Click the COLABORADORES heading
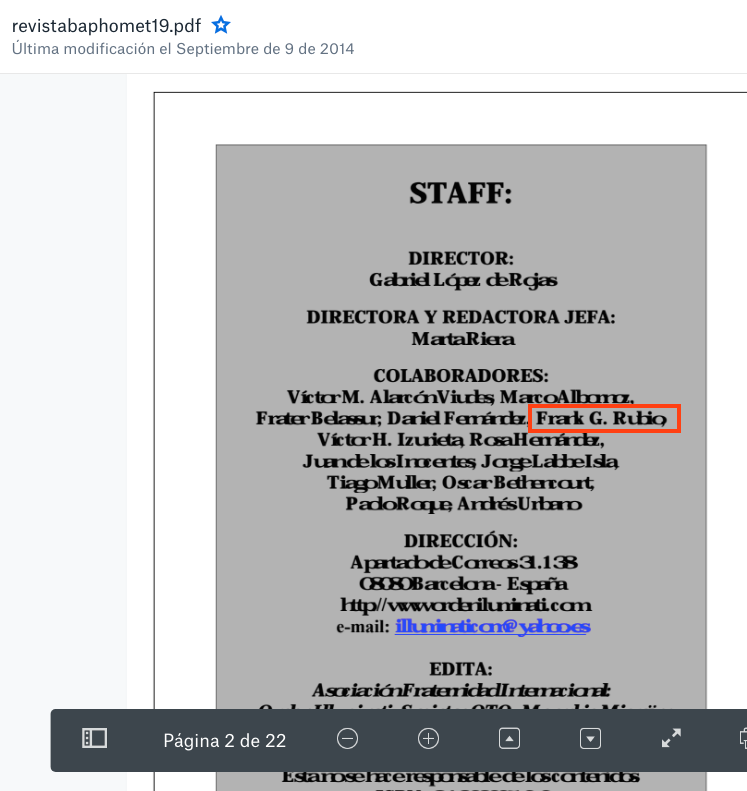Viewport: 747px width, 791px height. 461,376
